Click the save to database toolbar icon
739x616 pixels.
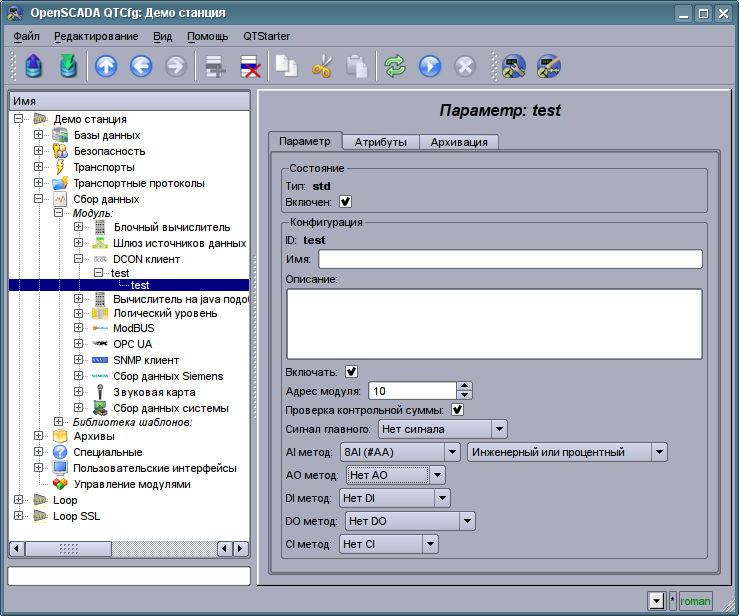point(68,67)
